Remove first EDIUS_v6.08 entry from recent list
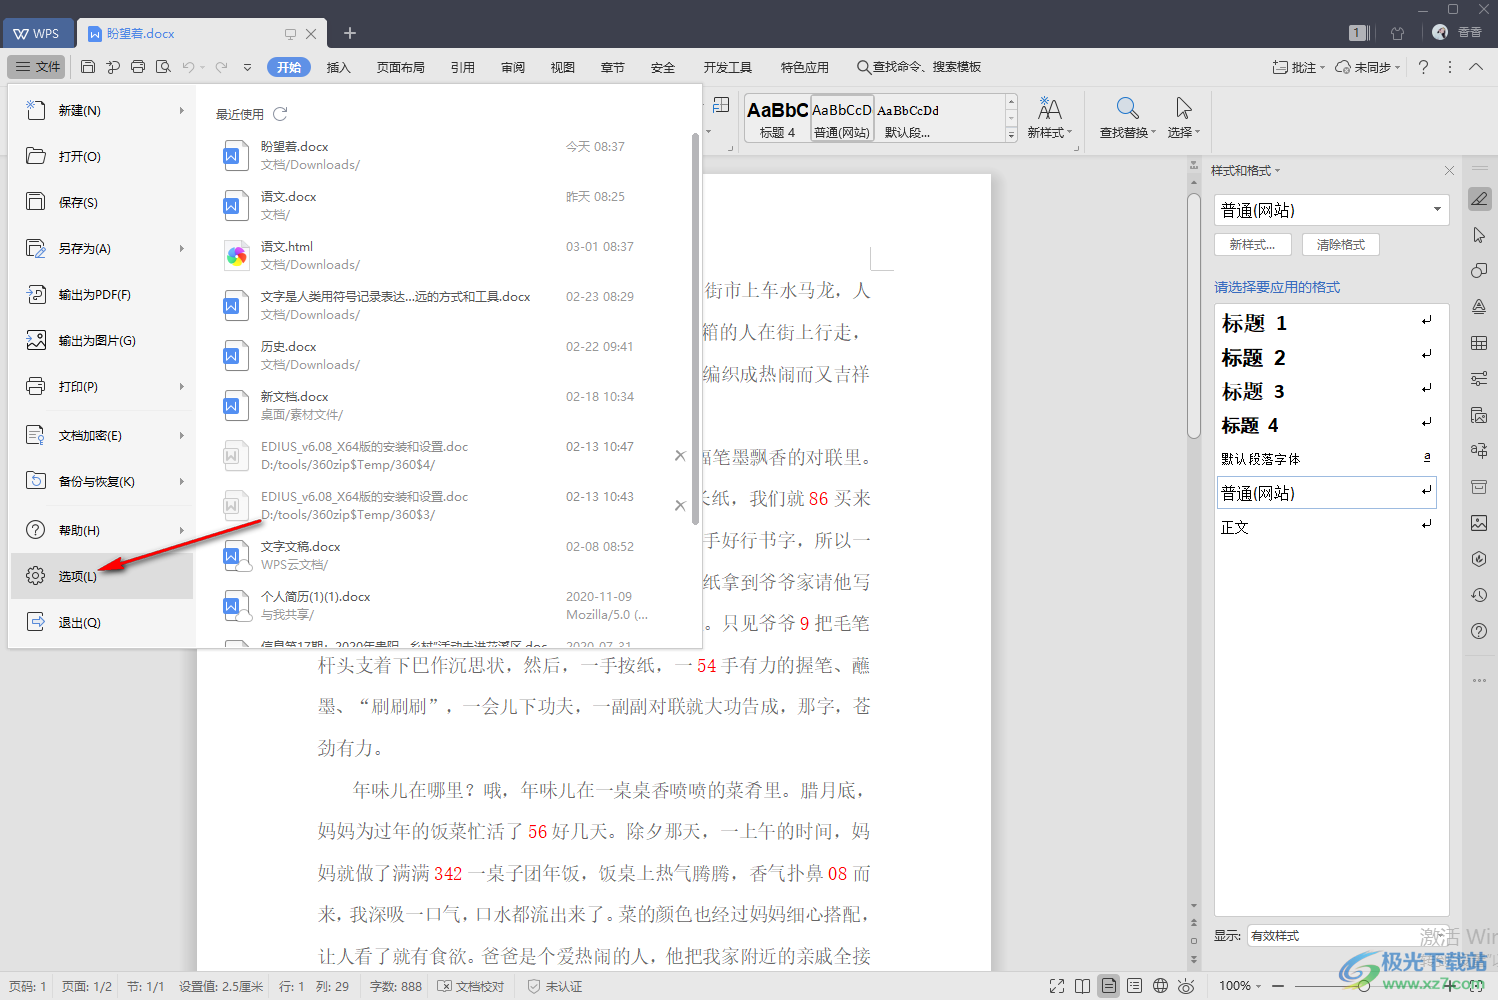 680,455
